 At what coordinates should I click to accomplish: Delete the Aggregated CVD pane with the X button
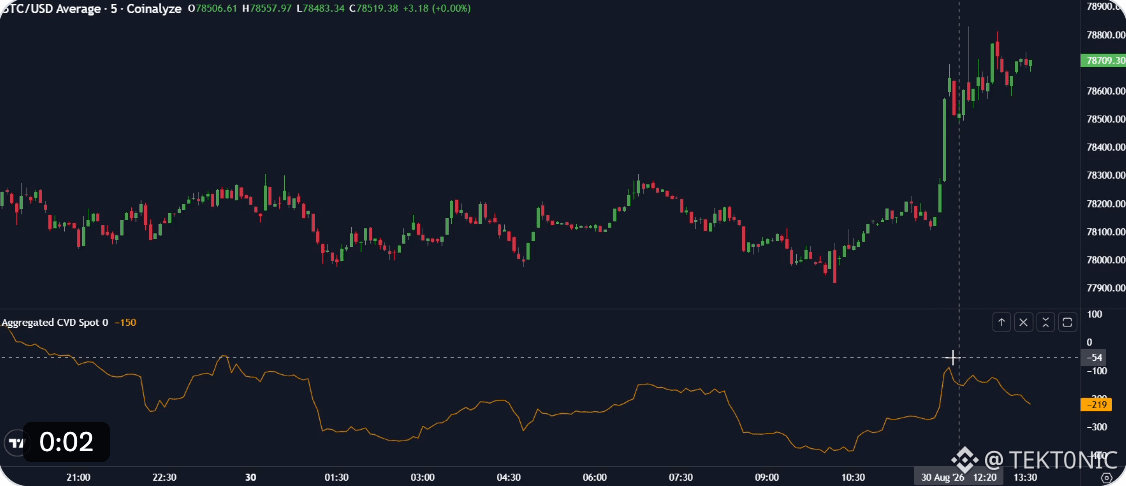(1024, 322)
